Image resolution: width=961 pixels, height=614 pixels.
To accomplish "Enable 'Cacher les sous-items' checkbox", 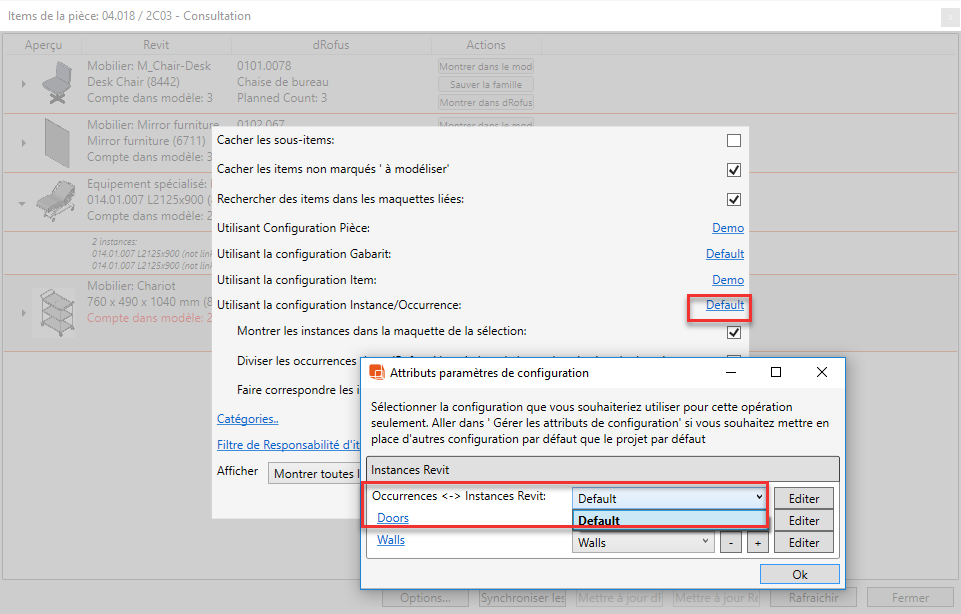I will 734,141.
